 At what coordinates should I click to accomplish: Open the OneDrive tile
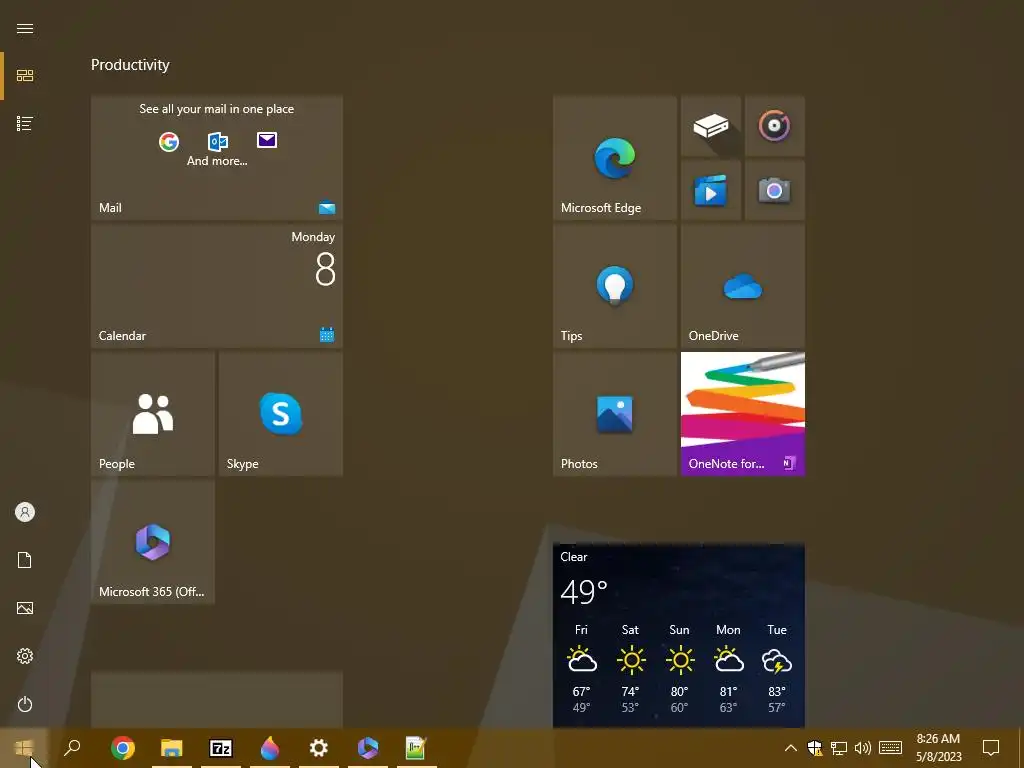pos(743,285)
